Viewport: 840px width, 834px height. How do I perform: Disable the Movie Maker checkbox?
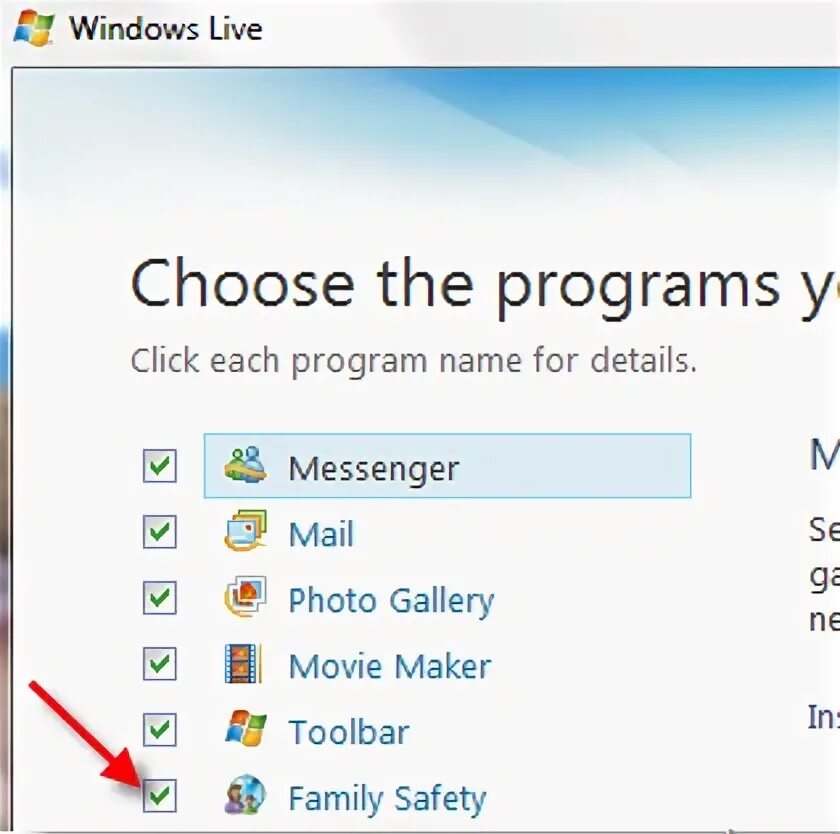pyautogui.click(x=160, y=664)
